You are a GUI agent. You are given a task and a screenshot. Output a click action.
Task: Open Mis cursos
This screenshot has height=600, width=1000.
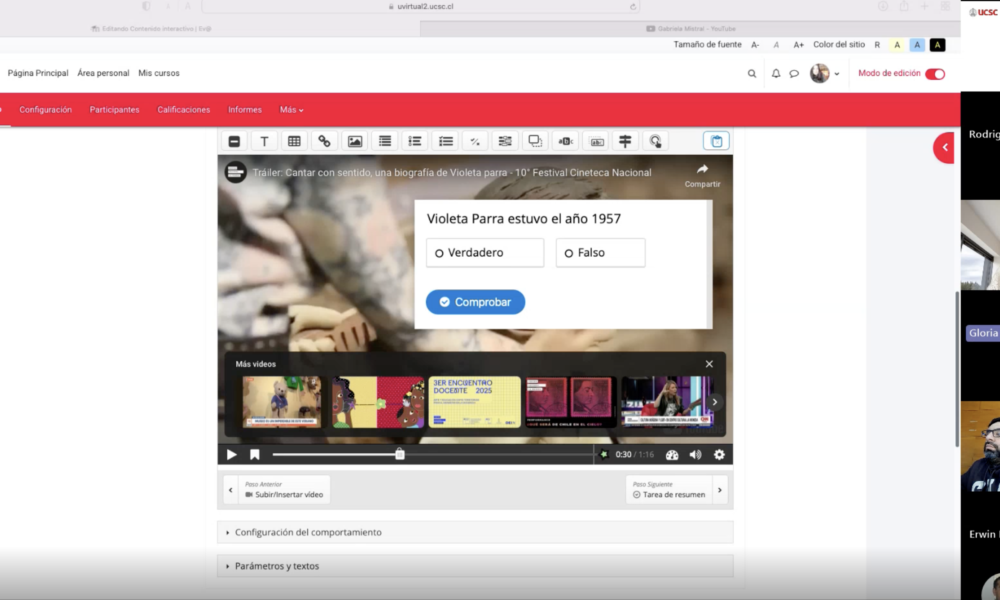159,73
